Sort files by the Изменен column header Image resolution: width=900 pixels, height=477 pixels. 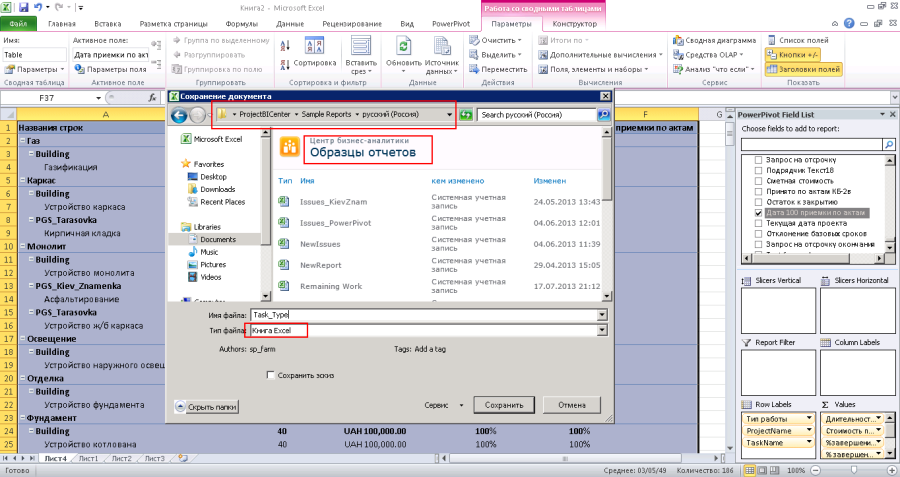tap(549, 181)
